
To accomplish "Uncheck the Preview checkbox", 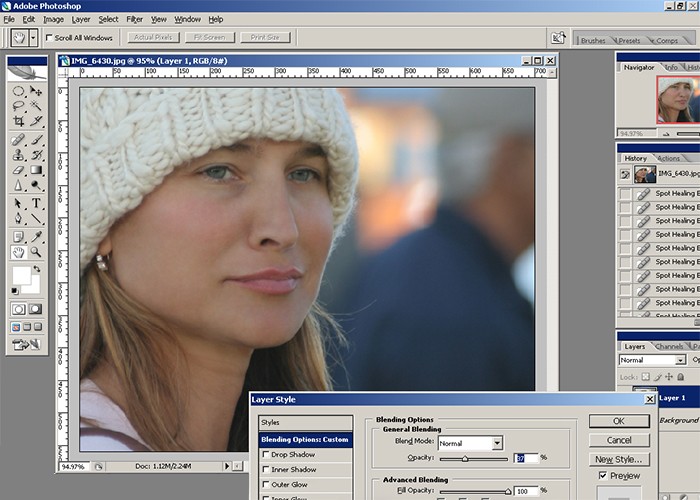I will 603,476.
